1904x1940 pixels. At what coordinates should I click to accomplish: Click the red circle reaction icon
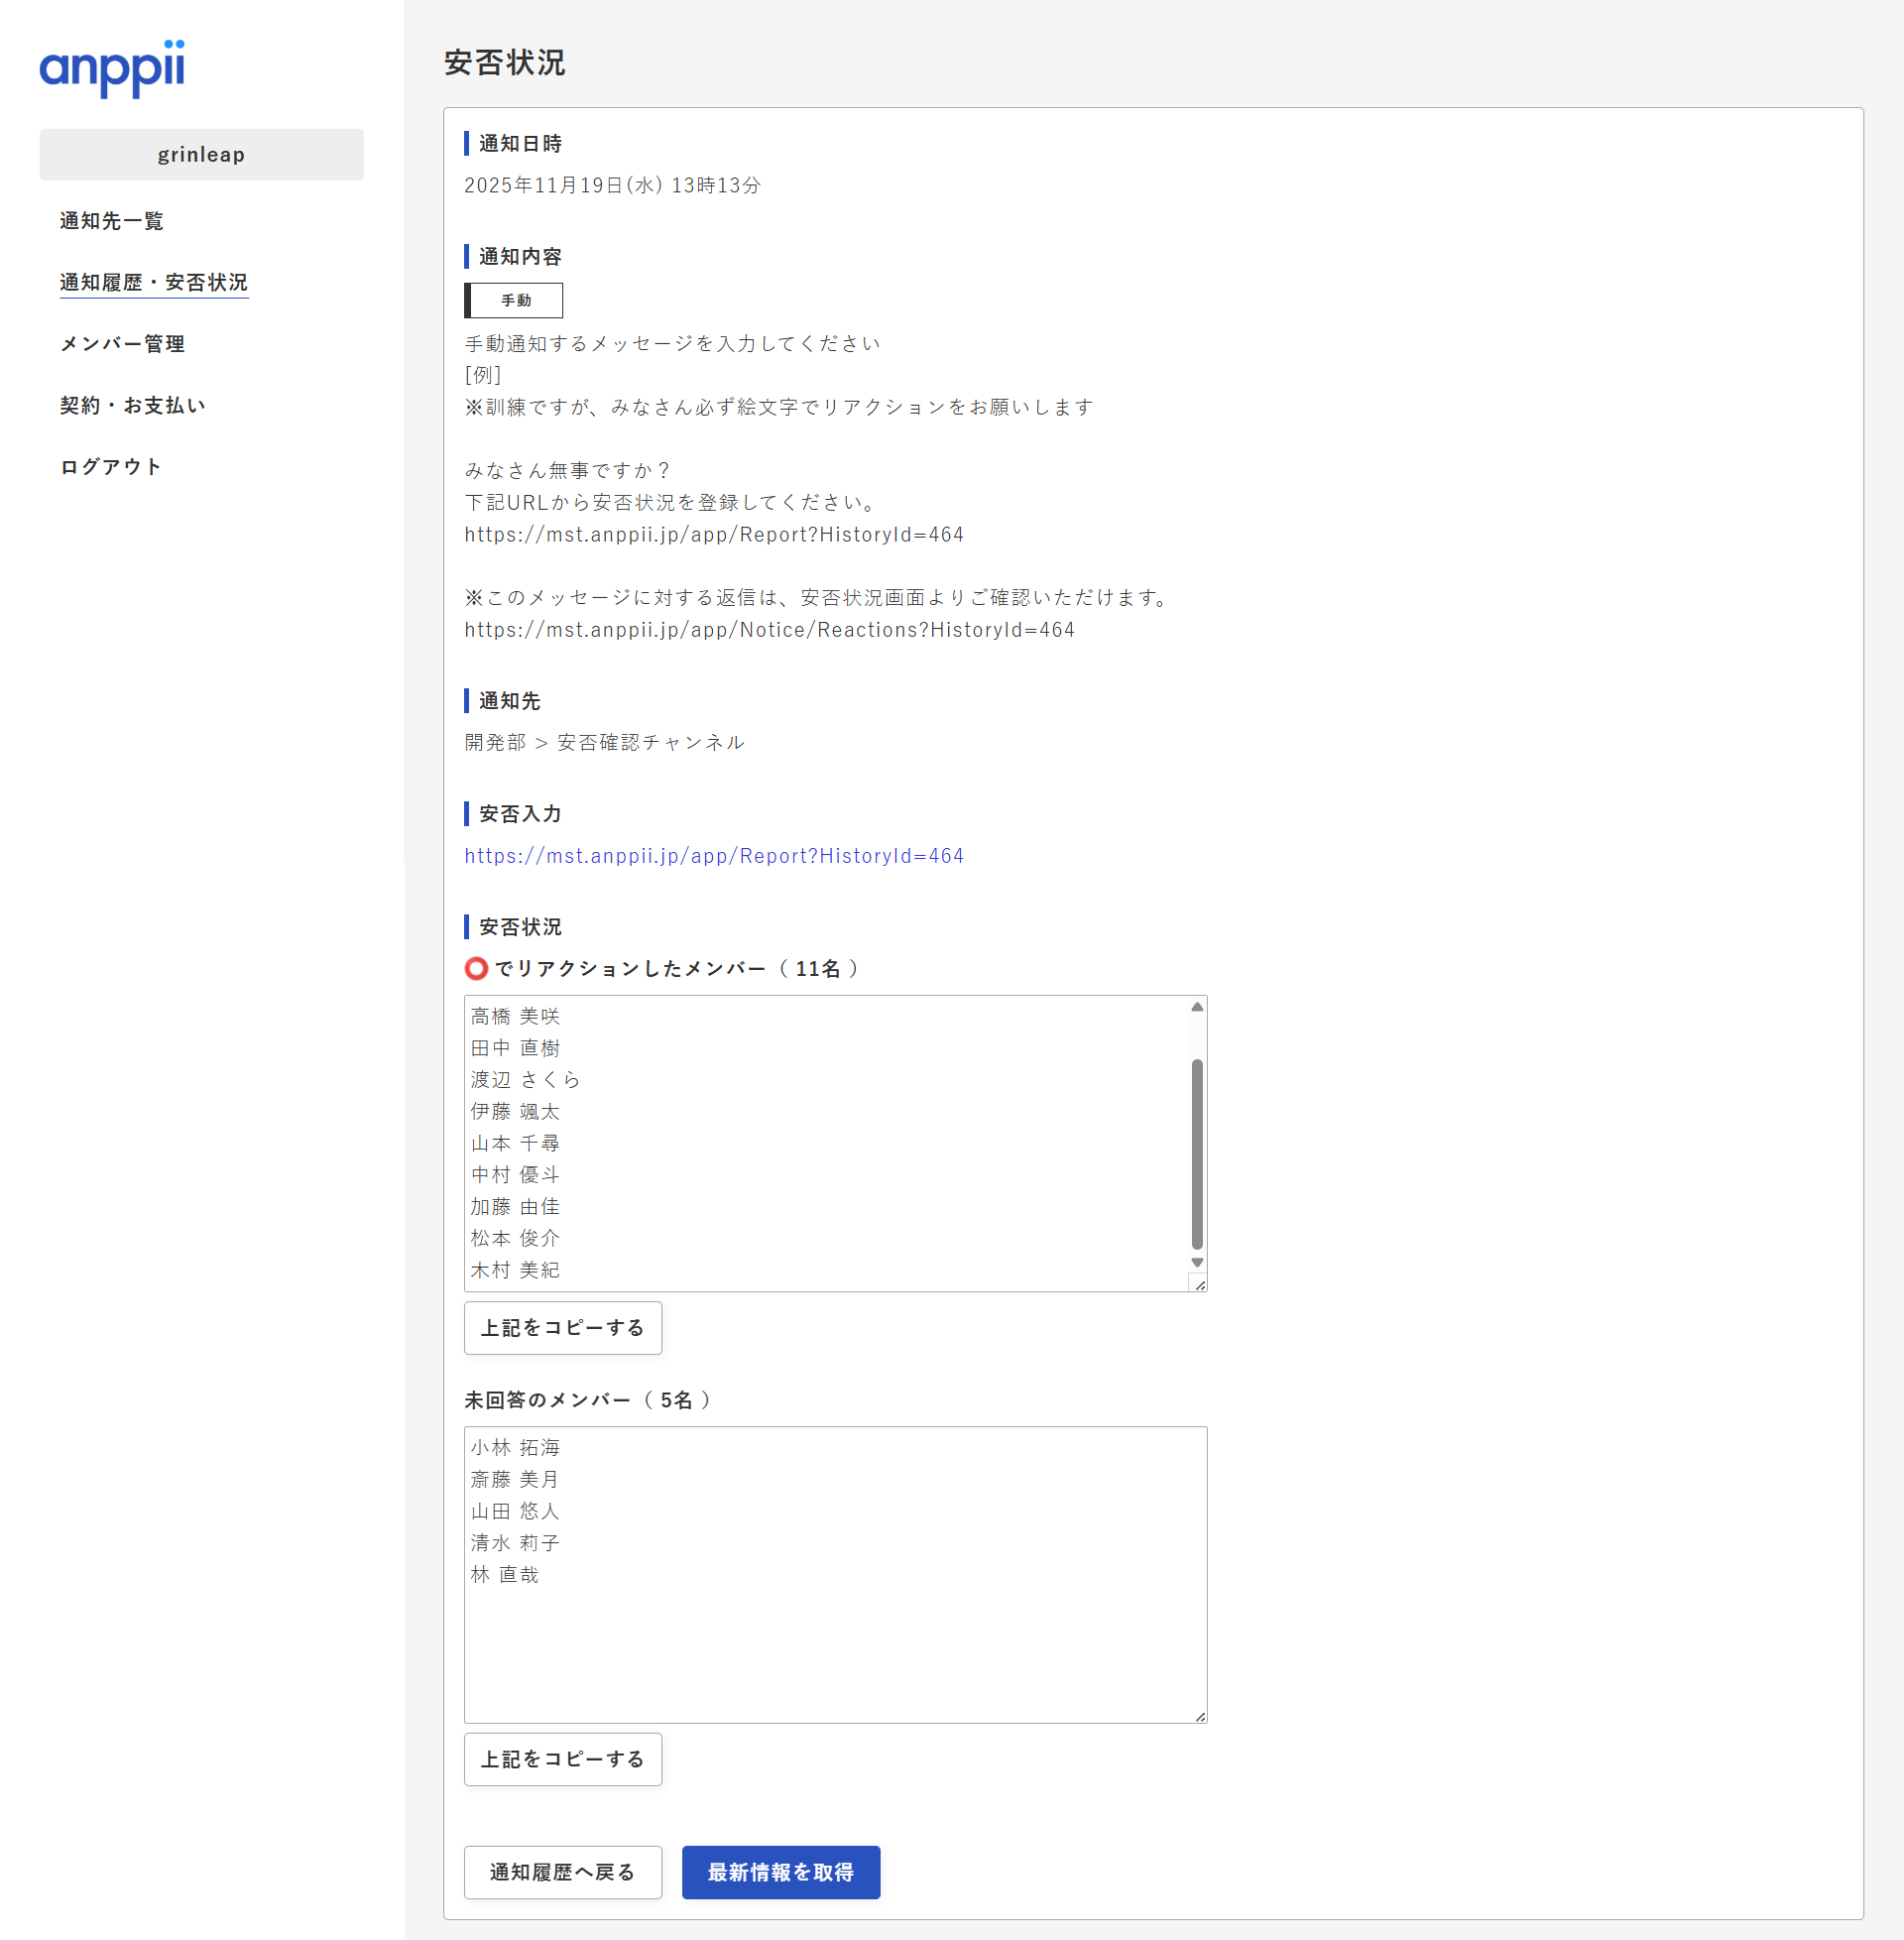476,968
